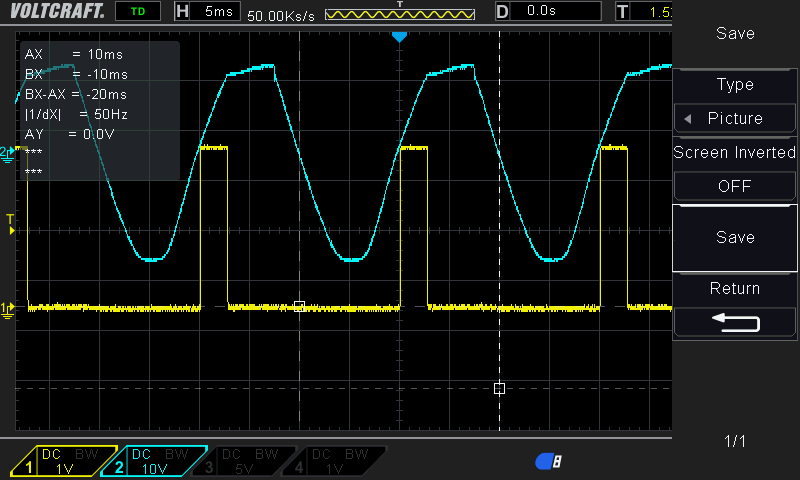Click the cursor square on the vertical dashed line
Image resolution: width=800 pixels, height=480 pixels.
(x=499, y=388)
